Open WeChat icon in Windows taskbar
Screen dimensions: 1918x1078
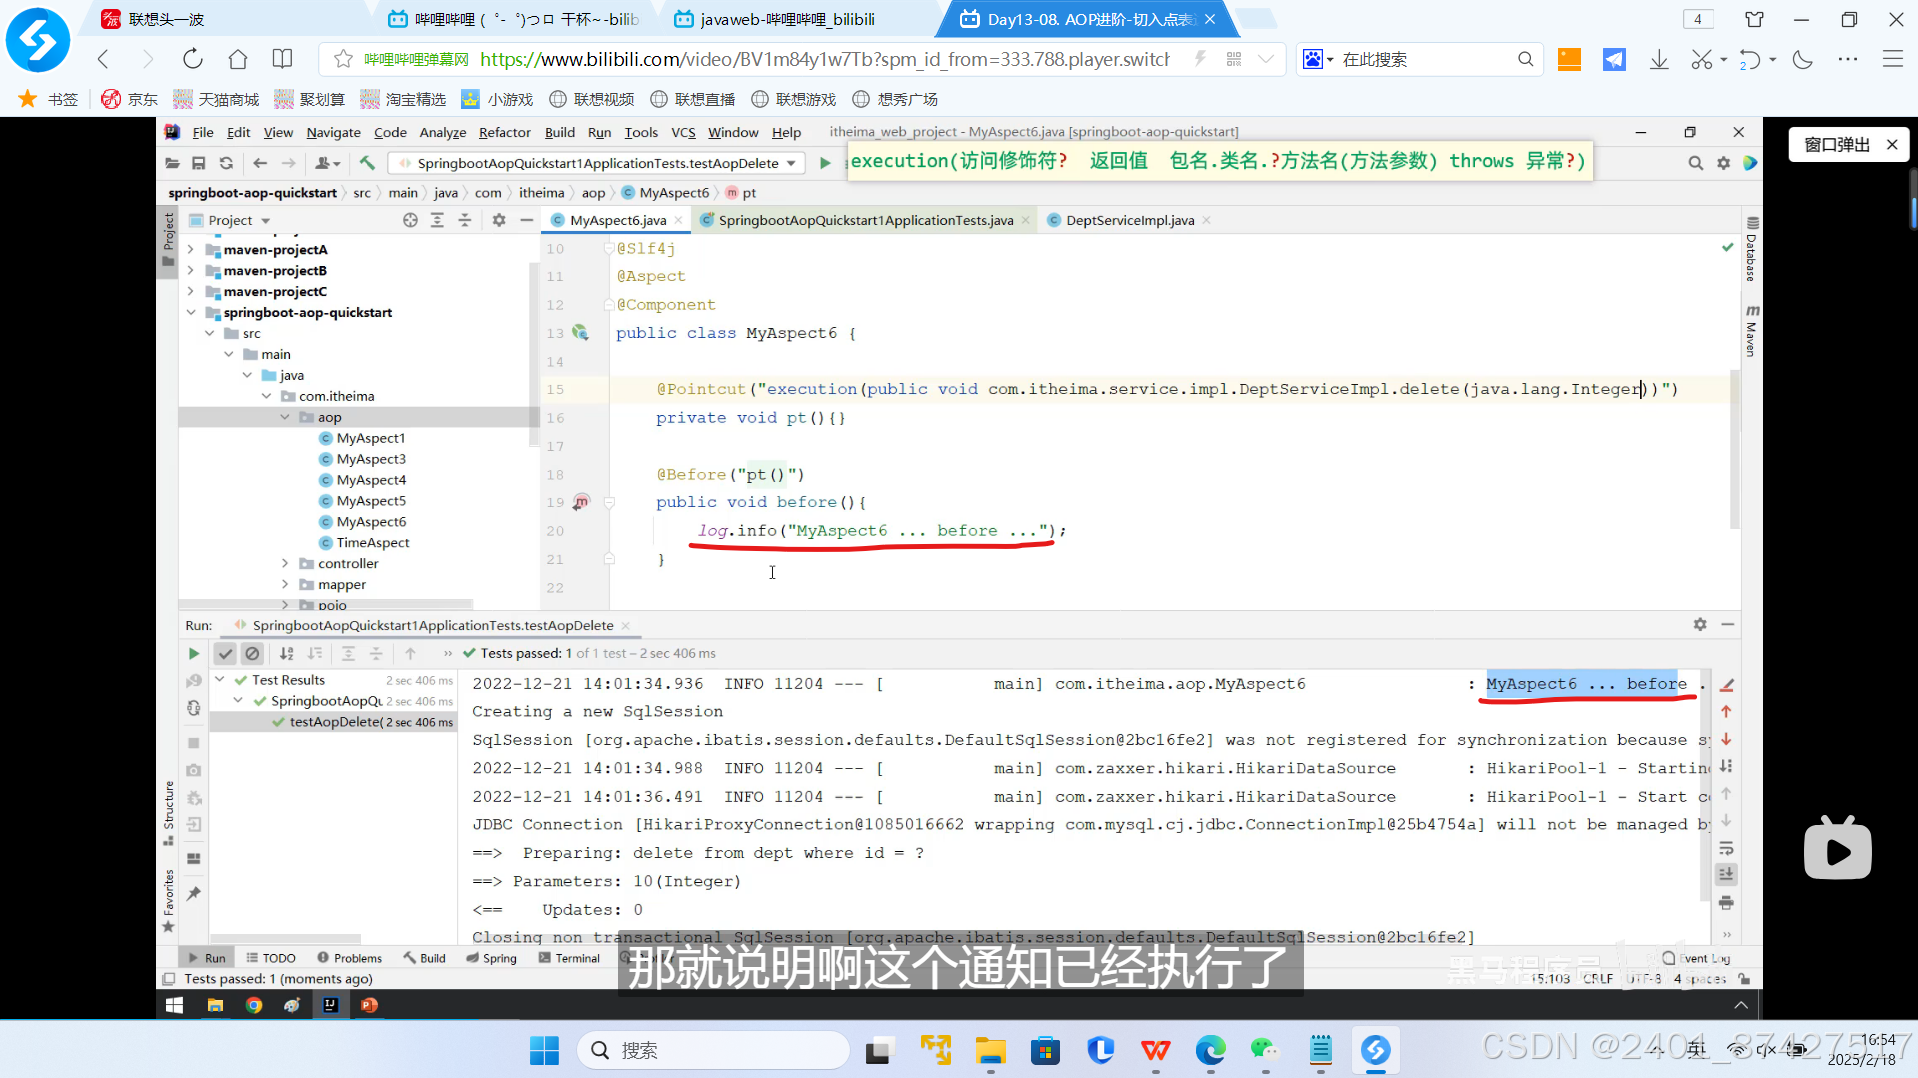pos(1265,1050)
